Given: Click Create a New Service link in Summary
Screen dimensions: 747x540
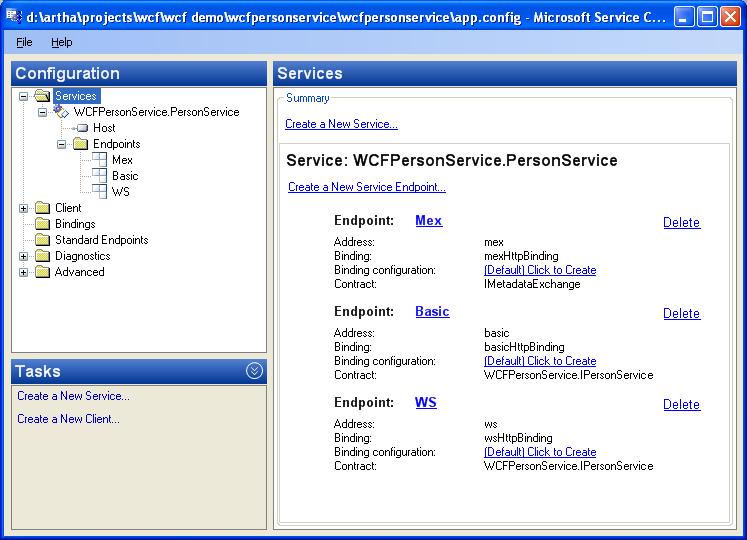Looking at the screenshot, I should pos(341,124).
